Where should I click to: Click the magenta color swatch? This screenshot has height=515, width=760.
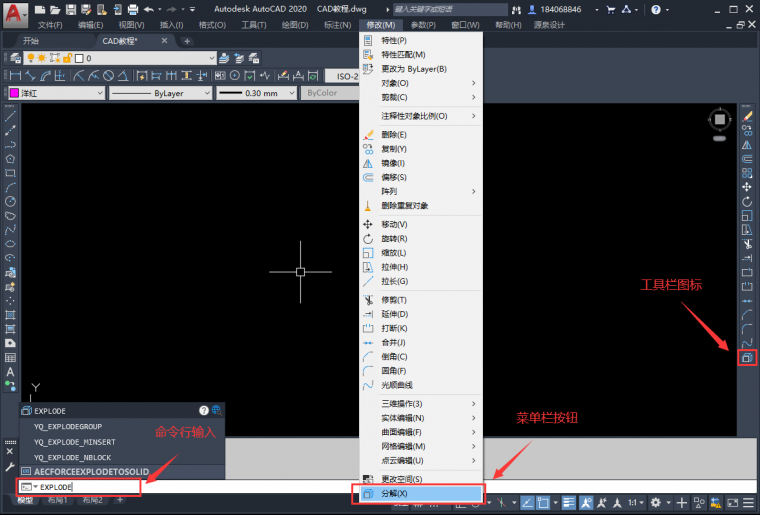[15, 93]
